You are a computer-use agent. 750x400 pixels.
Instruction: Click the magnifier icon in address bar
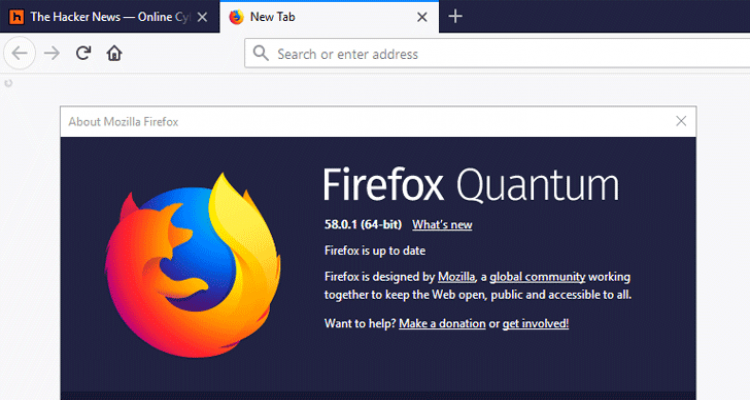coord(261,53)
